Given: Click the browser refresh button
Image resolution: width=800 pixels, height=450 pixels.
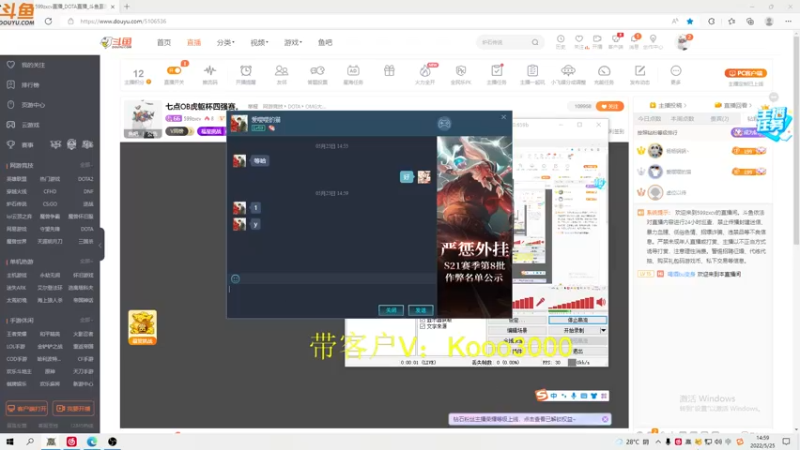Looking at the screenshot, I should (x=48, y=21).
